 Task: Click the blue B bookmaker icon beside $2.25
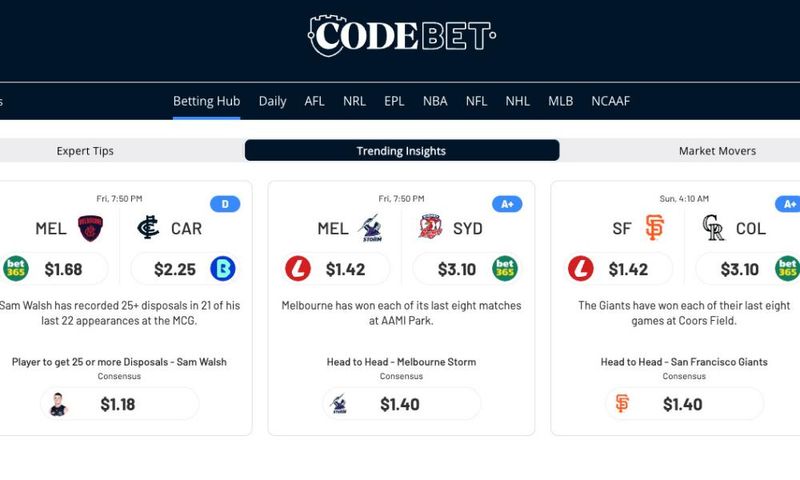coord(223,268)
